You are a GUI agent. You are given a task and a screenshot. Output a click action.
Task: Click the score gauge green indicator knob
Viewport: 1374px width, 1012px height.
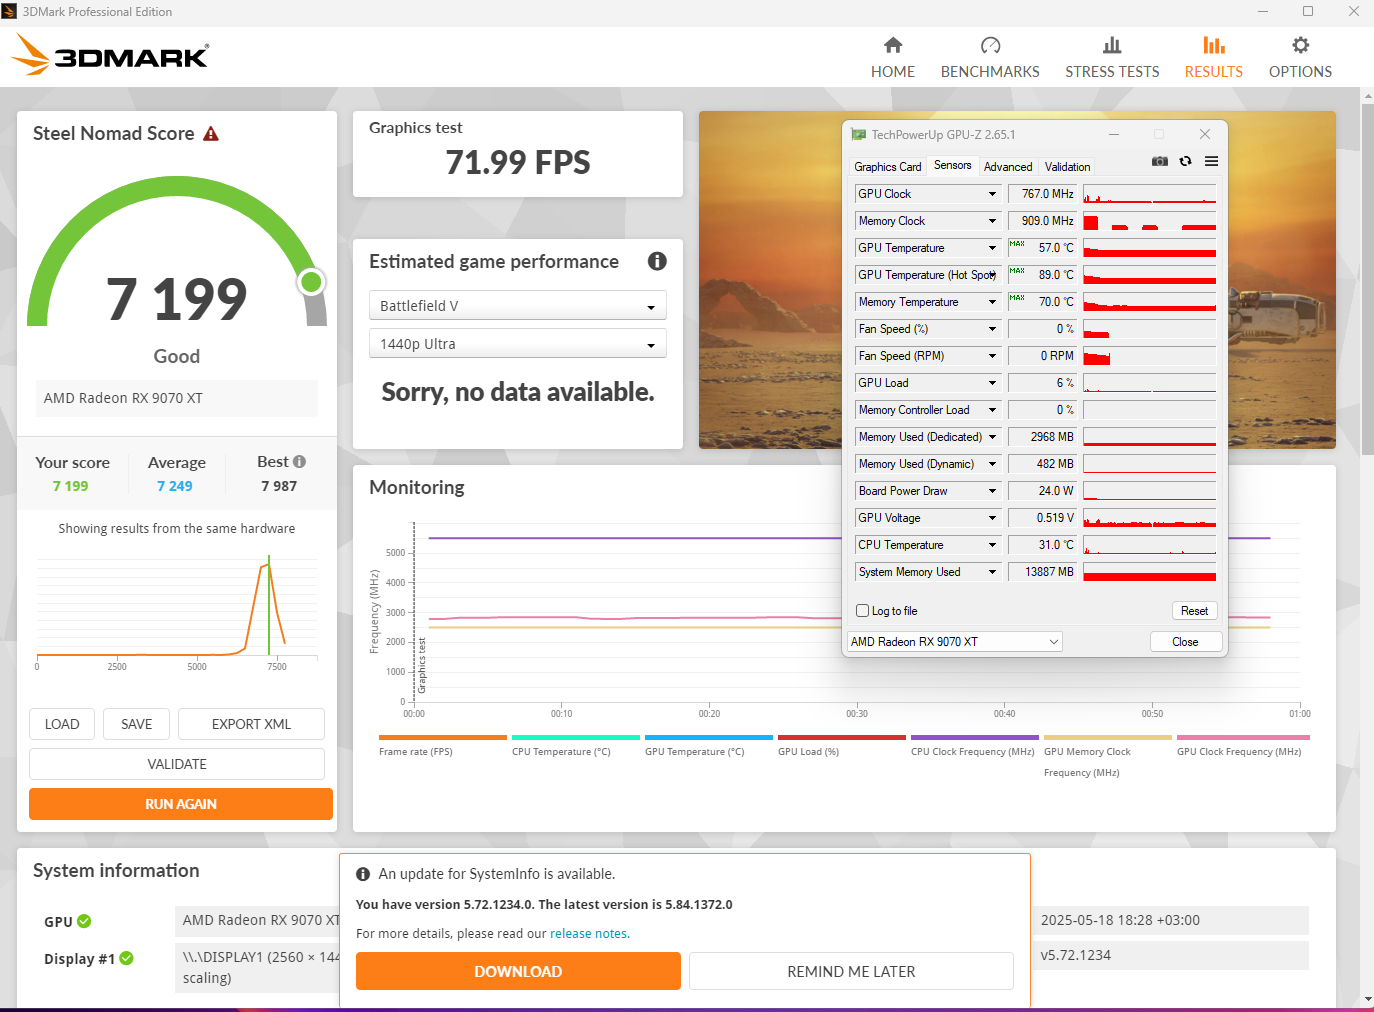pyautogui.click(x=312, y=282)
